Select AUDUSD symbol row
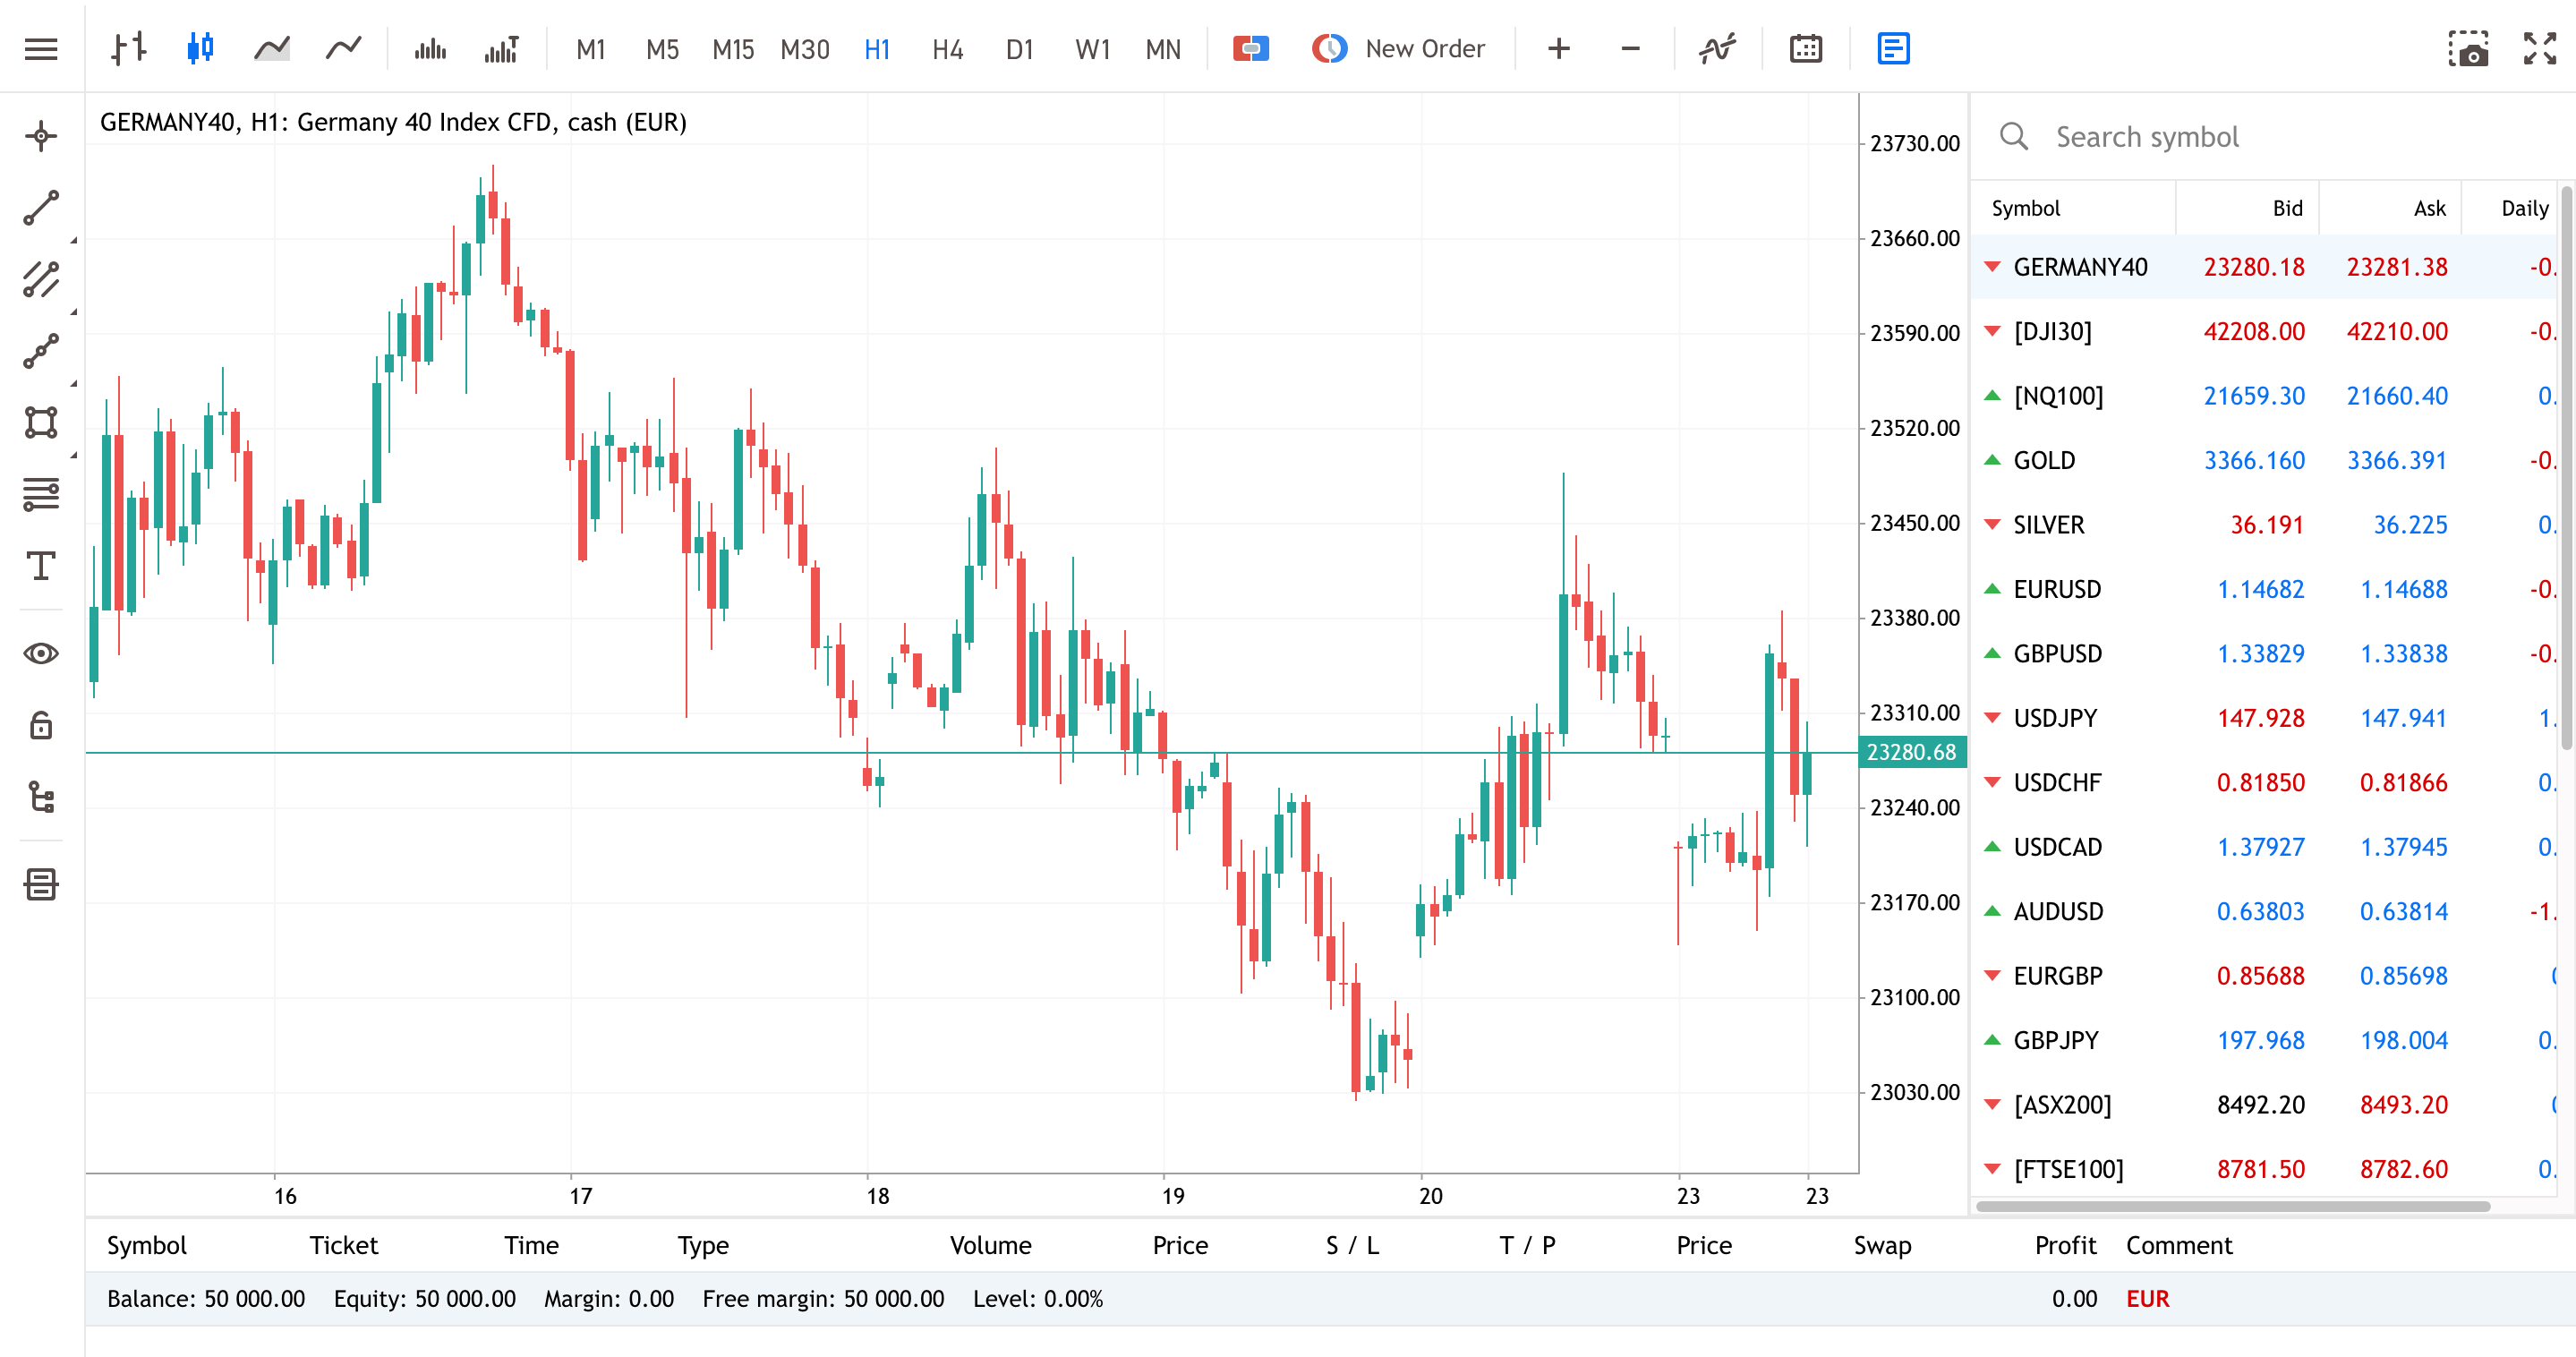The image size is (2576, 1357). (x=2264, y=912)
